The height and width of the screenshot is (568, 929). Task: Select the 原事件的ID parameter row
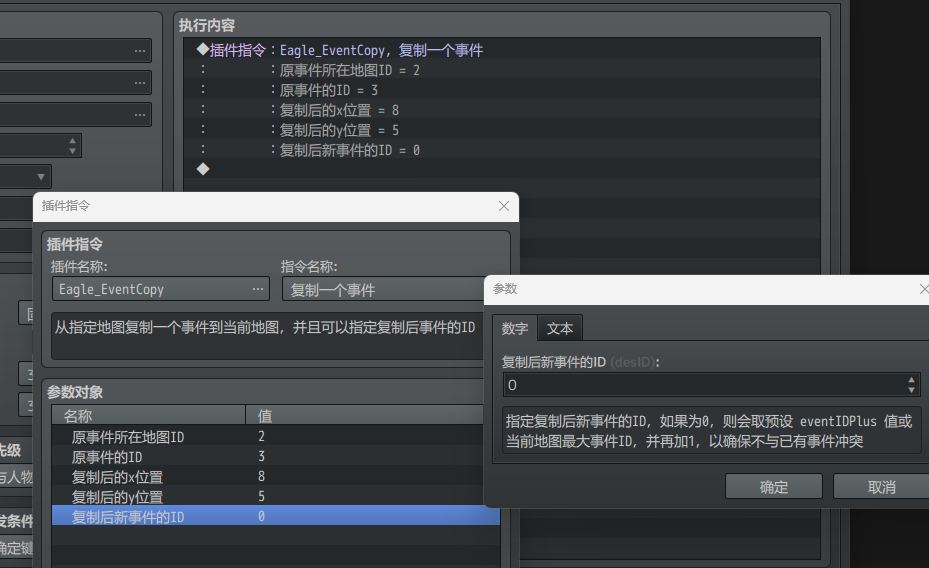276,457
